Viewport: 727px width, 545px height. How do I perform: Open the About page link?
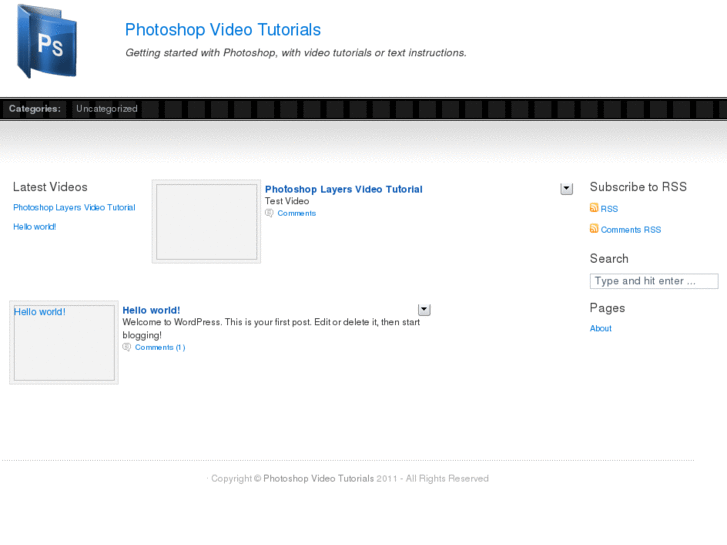tap(601, 329)
